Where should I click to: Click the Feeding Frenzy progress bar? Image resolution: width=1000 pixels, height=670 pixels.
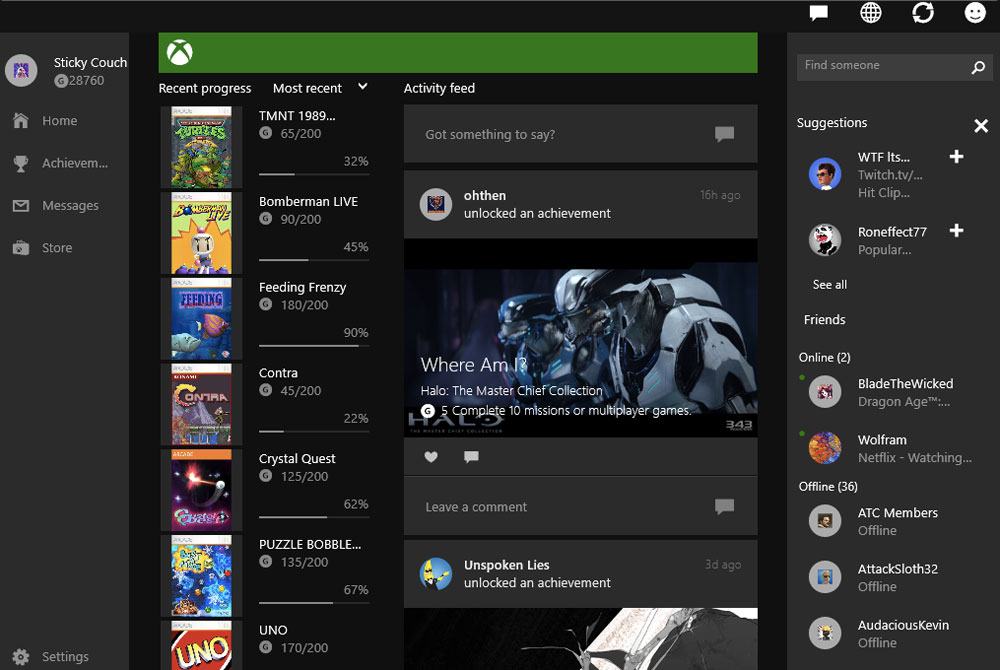point(313,346)
